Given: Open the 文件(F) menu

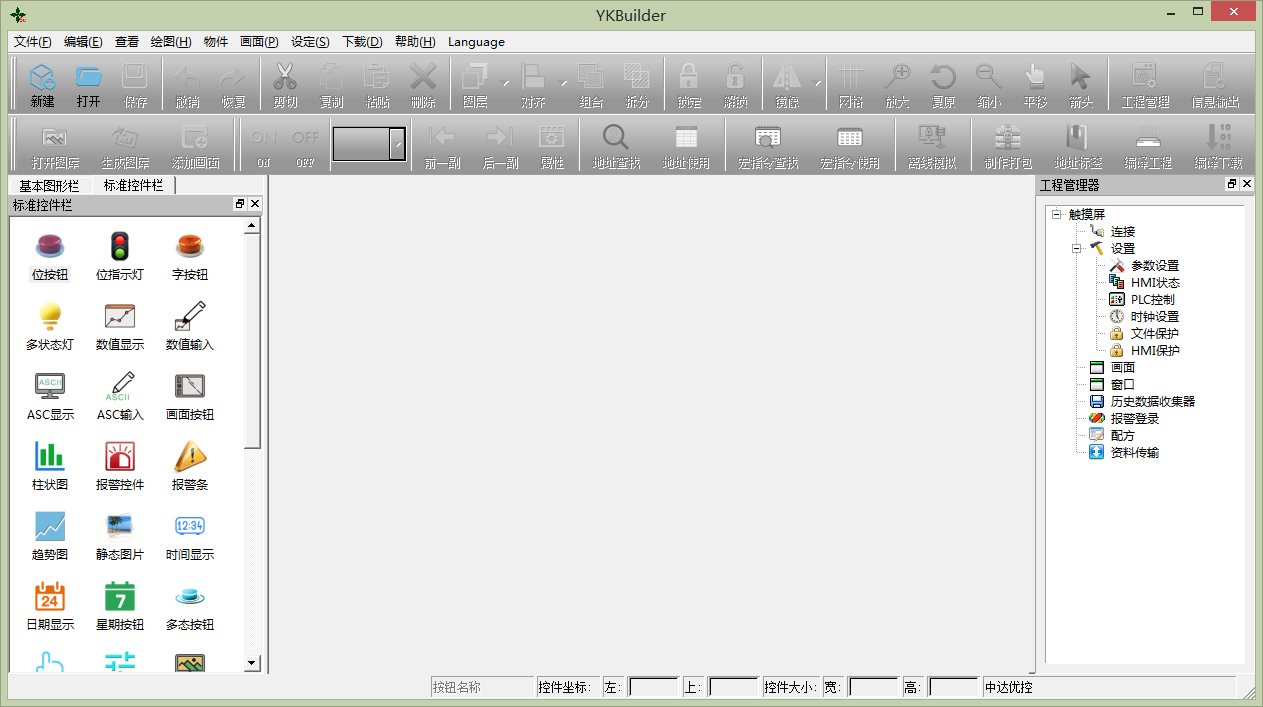Looking at the screenshot, I should click(32, 42).
